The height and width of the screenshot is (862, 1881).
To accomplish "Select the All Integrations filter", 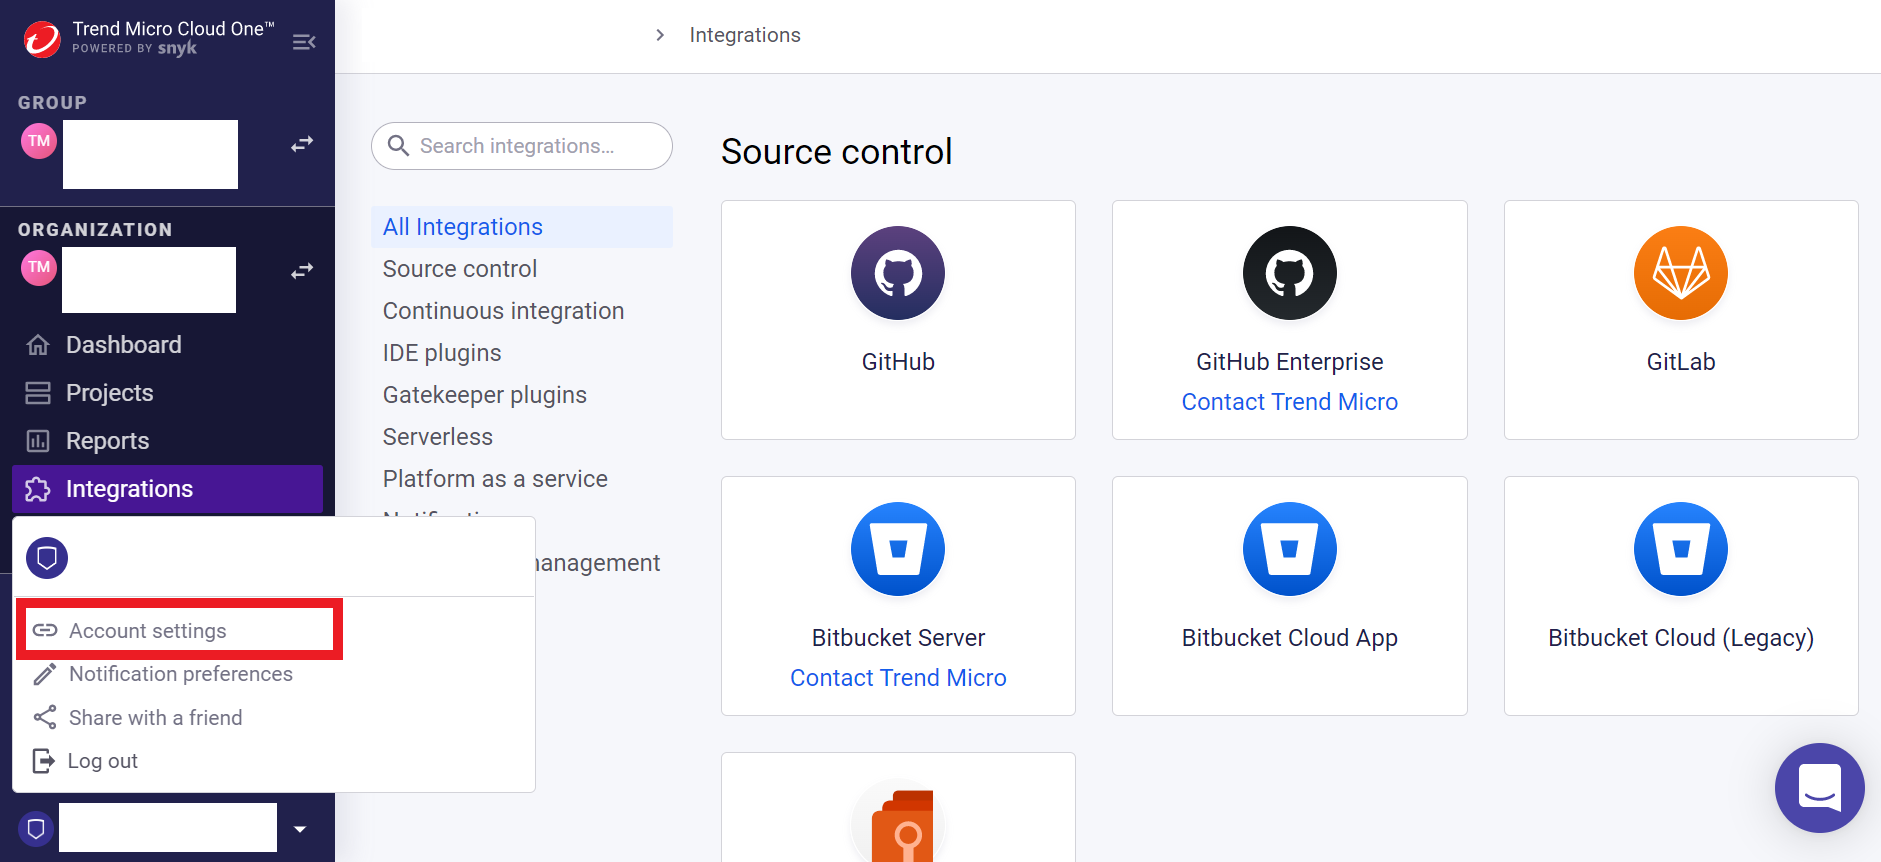I will (521, 227).
